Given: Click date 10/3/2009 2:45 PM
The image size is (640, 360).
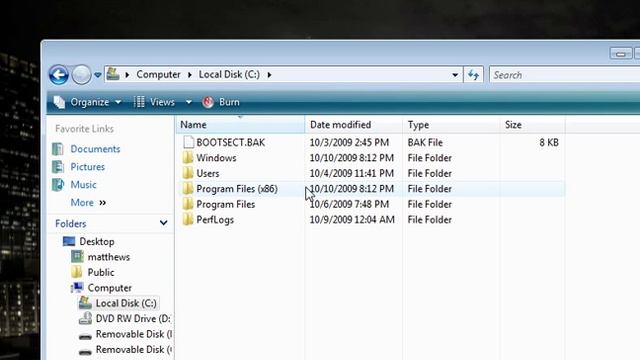Looking at the screenshot, I should [x=349, y=142].
